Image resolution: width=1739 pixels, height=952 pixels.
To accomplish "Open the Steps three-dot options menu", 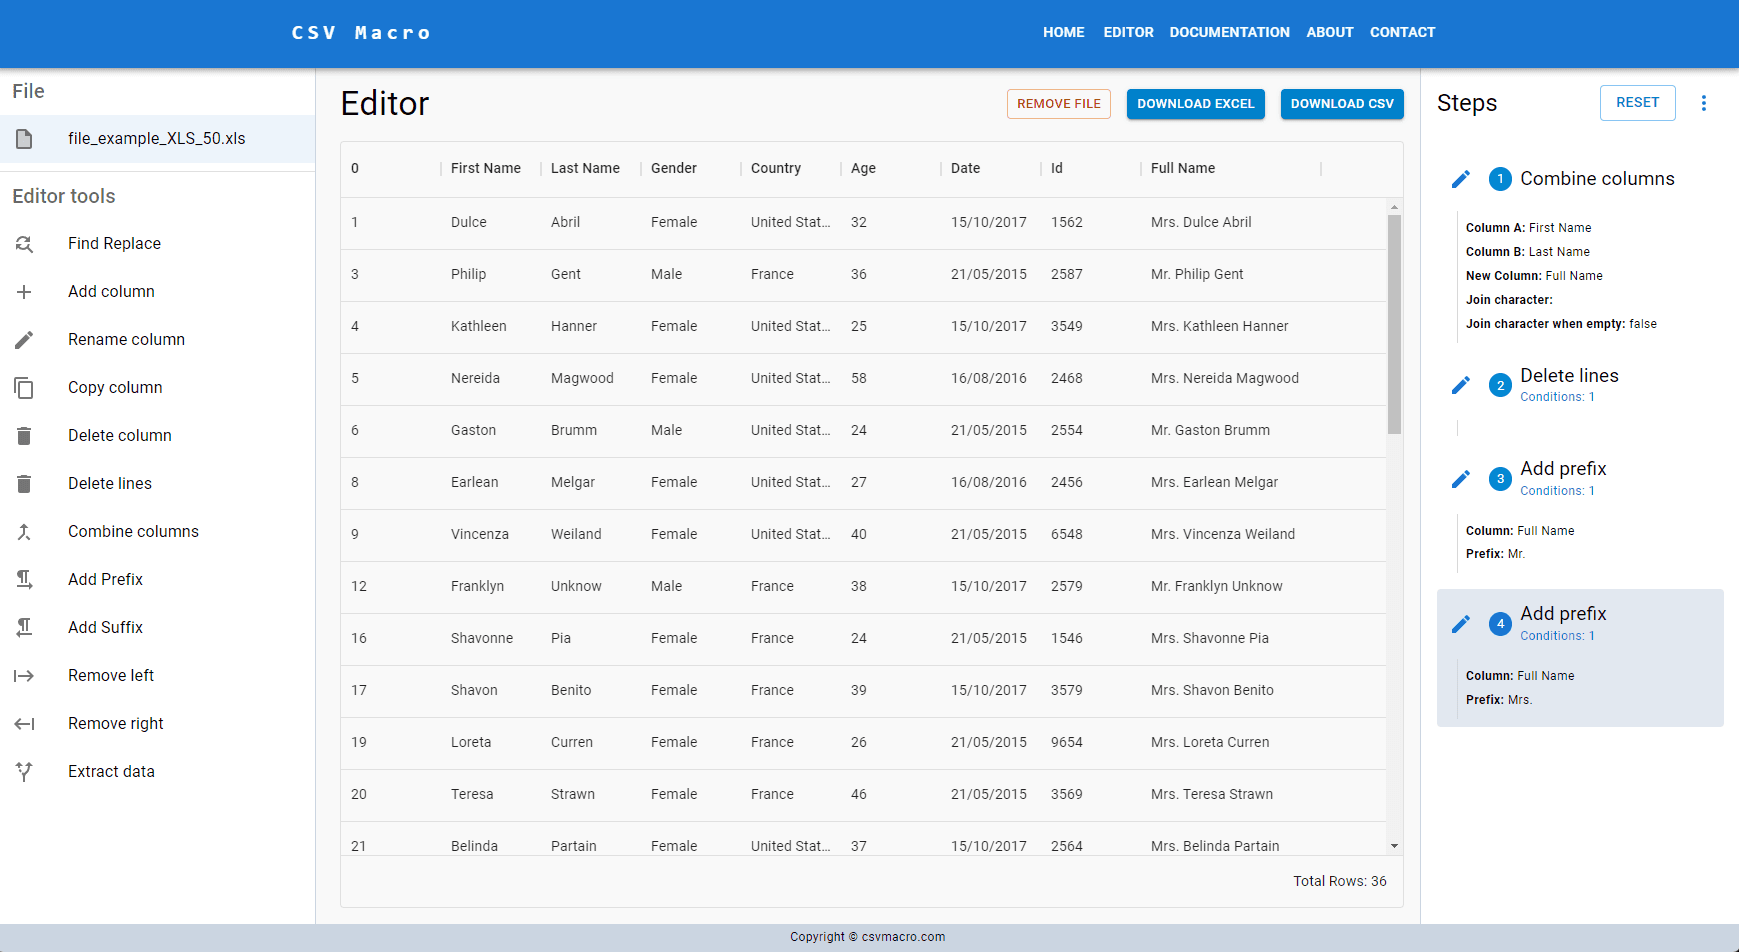I will [x=1704, y=103].
